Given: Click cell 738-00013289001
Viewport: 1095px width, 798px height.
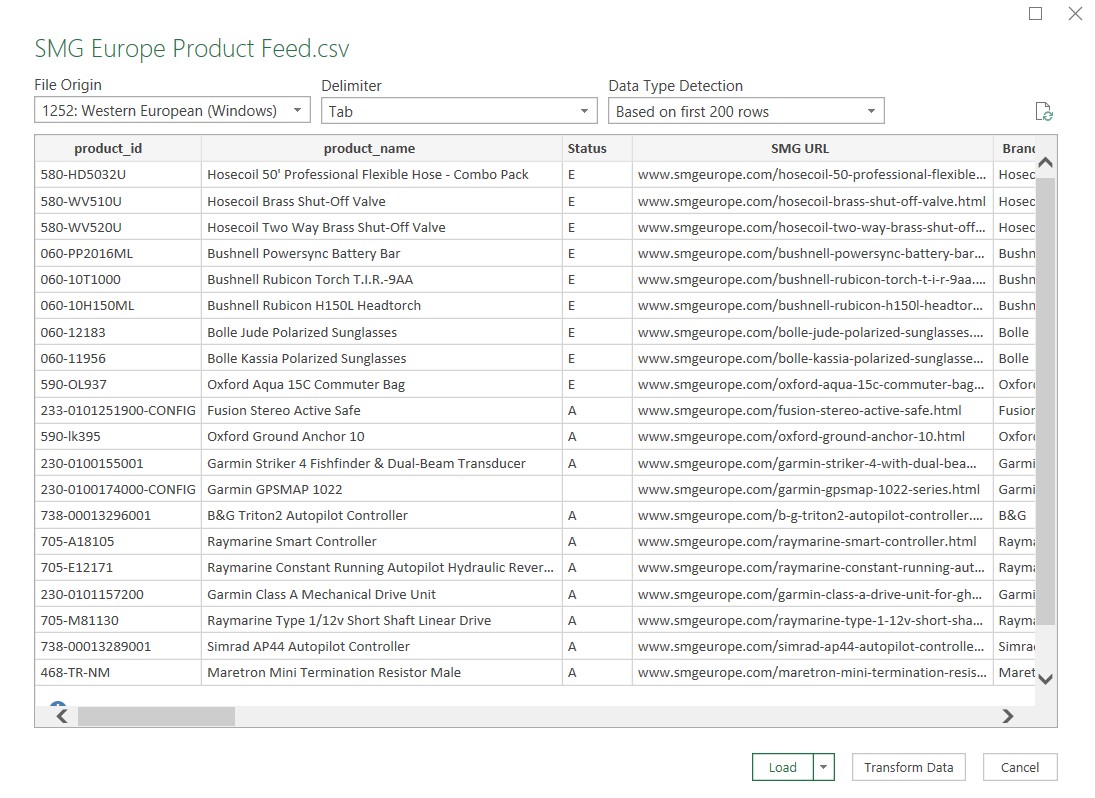Looking at the screenshot, I should [x=117, y=646].
